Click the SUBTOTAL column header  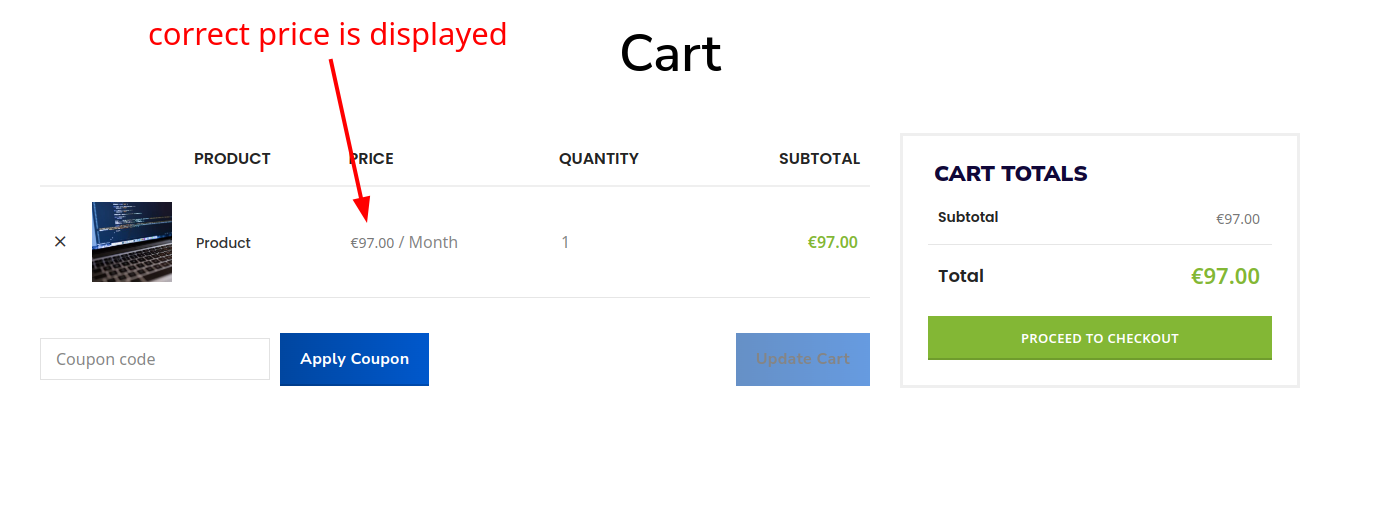820,159
